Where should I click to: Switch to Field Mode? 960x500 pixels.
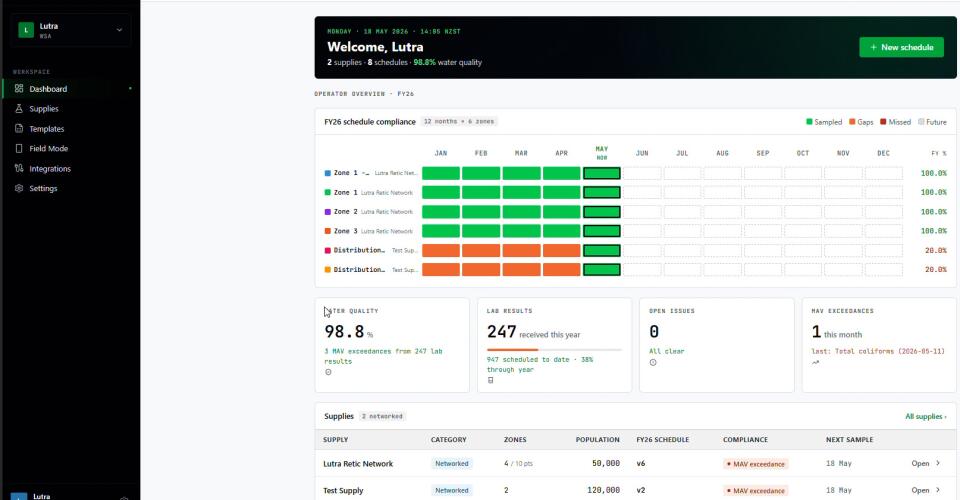tap(70, 148)
